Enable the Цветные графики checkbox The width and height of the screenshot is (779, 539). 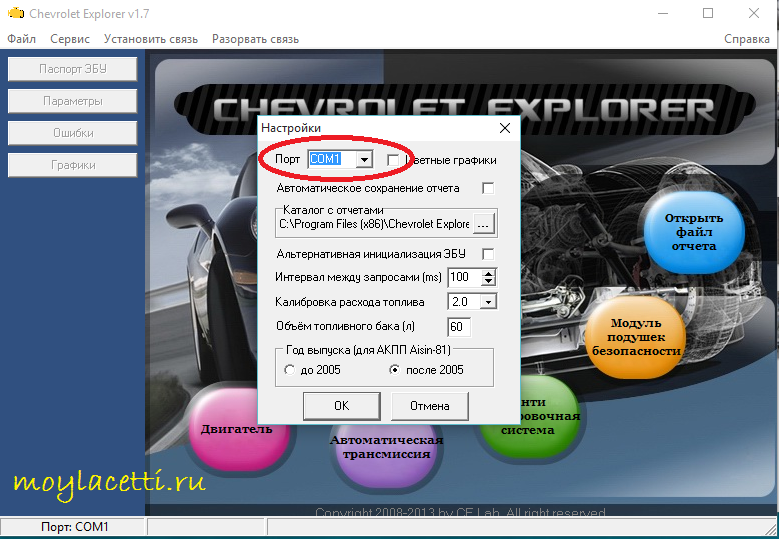point(393,160)
